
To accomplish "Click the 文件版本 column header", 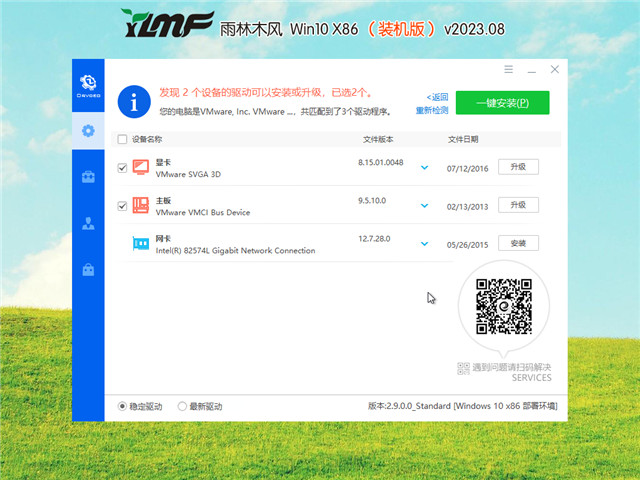I will click(378, 139).
